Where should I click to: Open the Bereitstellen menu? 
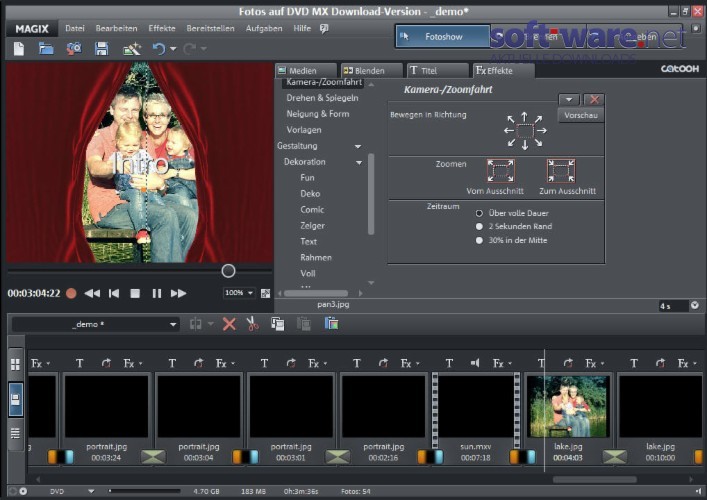coord(211,28)
